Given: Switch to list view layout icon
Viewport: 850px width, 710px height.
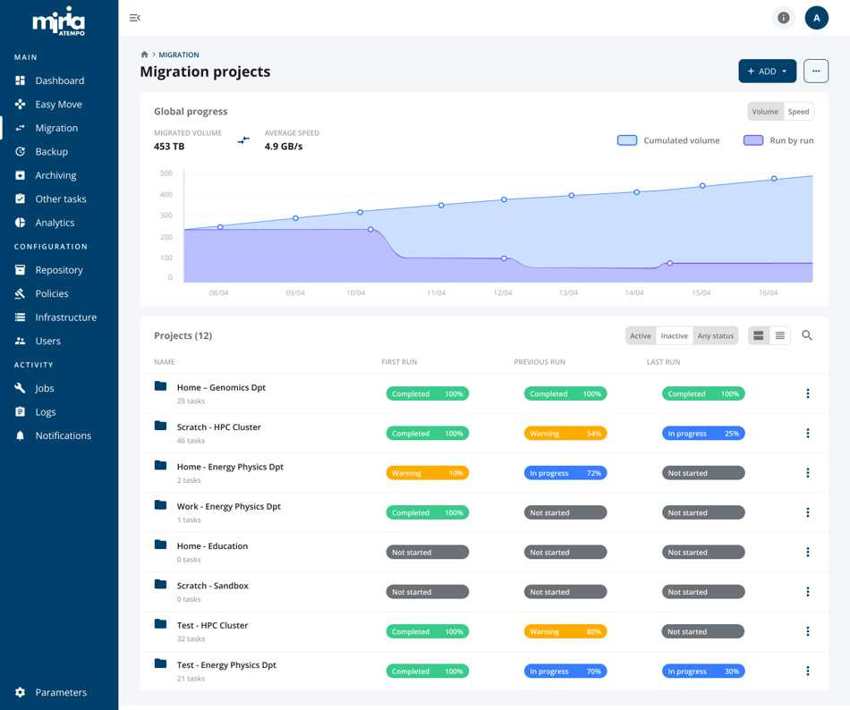Looking at the screenshot, I should click(780, 336).
